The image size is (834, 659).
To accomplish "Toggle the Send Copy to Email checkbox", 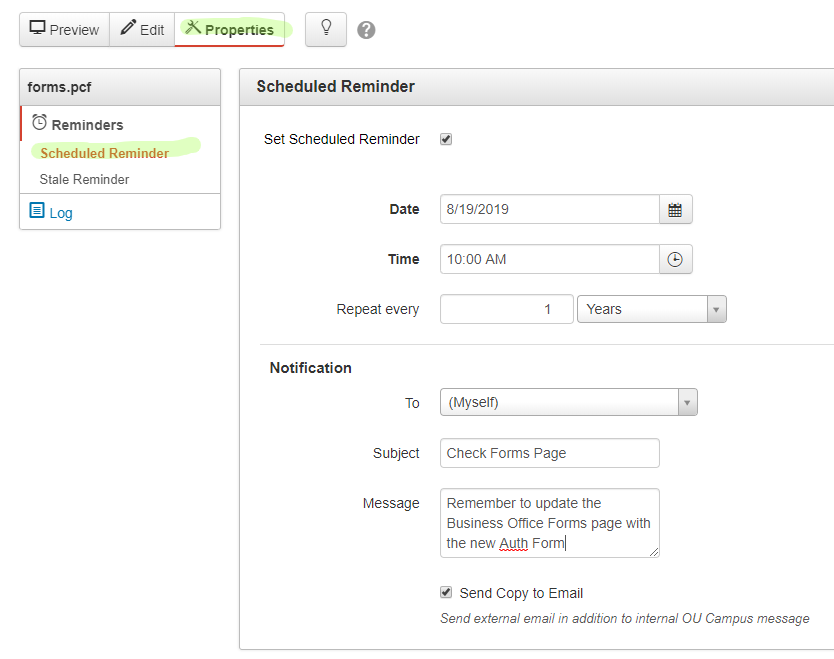I will tap(446, 593).
